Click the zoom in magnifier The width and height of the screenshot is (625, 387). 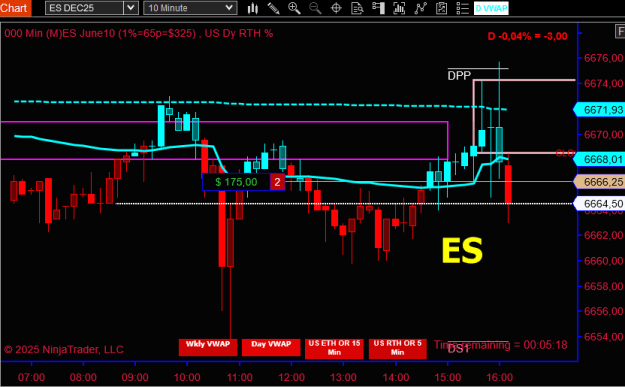point(294,8)
